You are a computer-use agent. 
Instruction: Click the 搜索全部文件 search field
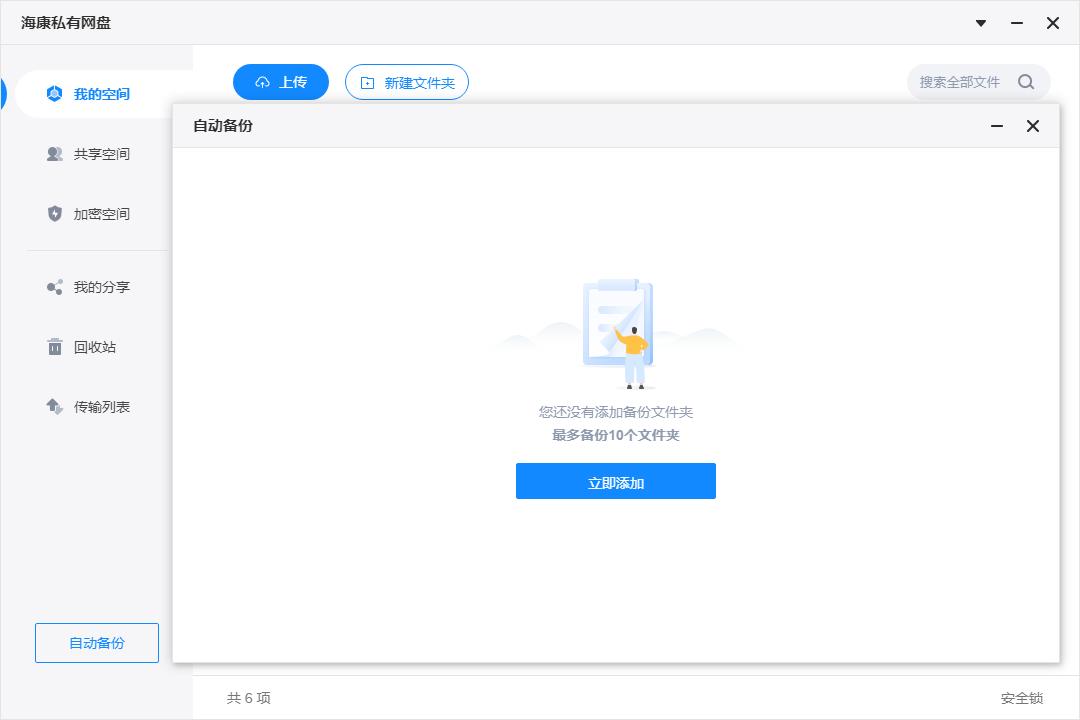960,82
